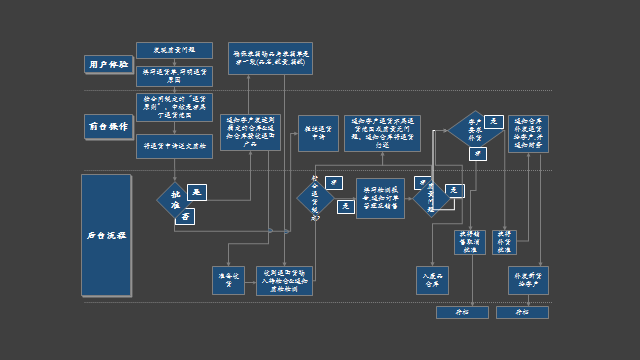Select 存档 box beneath 补发新货给客户
The width and height of the screenshot is (640, 360).
point(522,312)
